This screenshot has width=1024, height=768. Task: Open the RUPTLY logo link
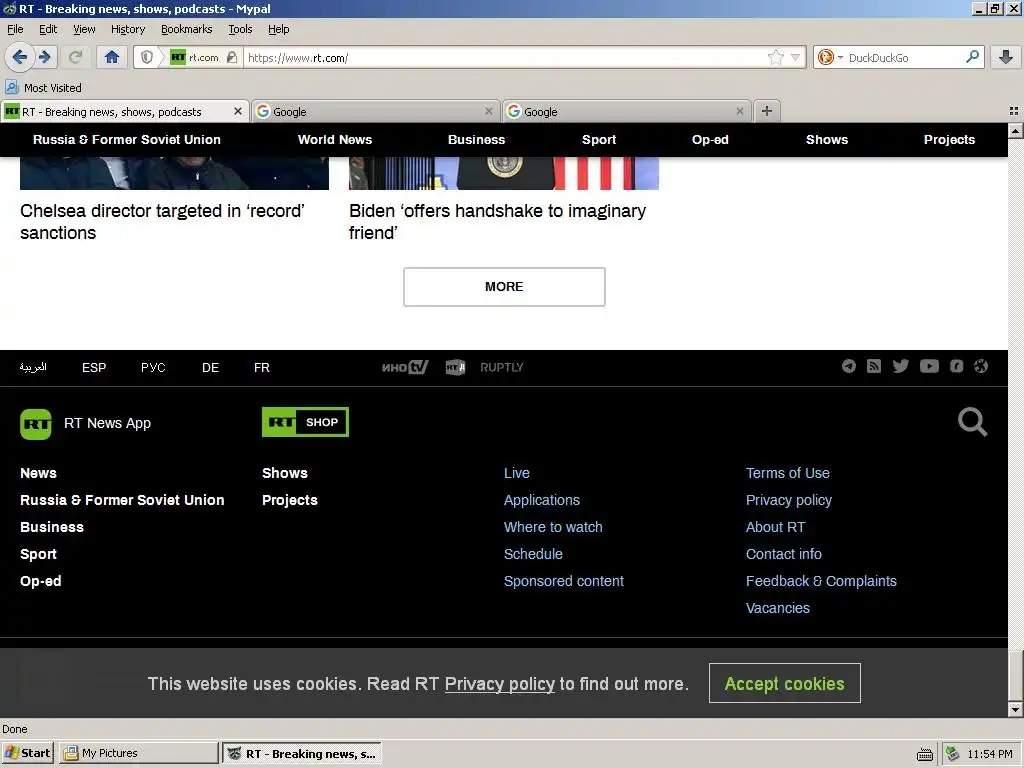[x=502, y=367]
